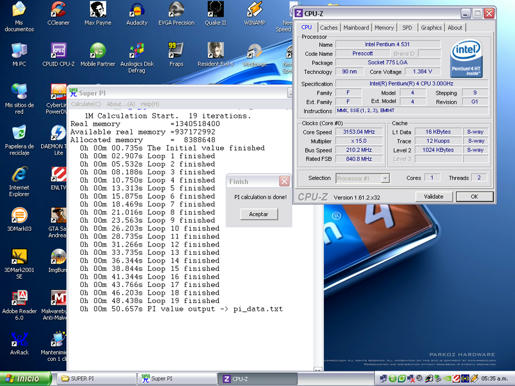
Task: Open the Memory tab in CPU-Z
Action: [x=384, y=28]
